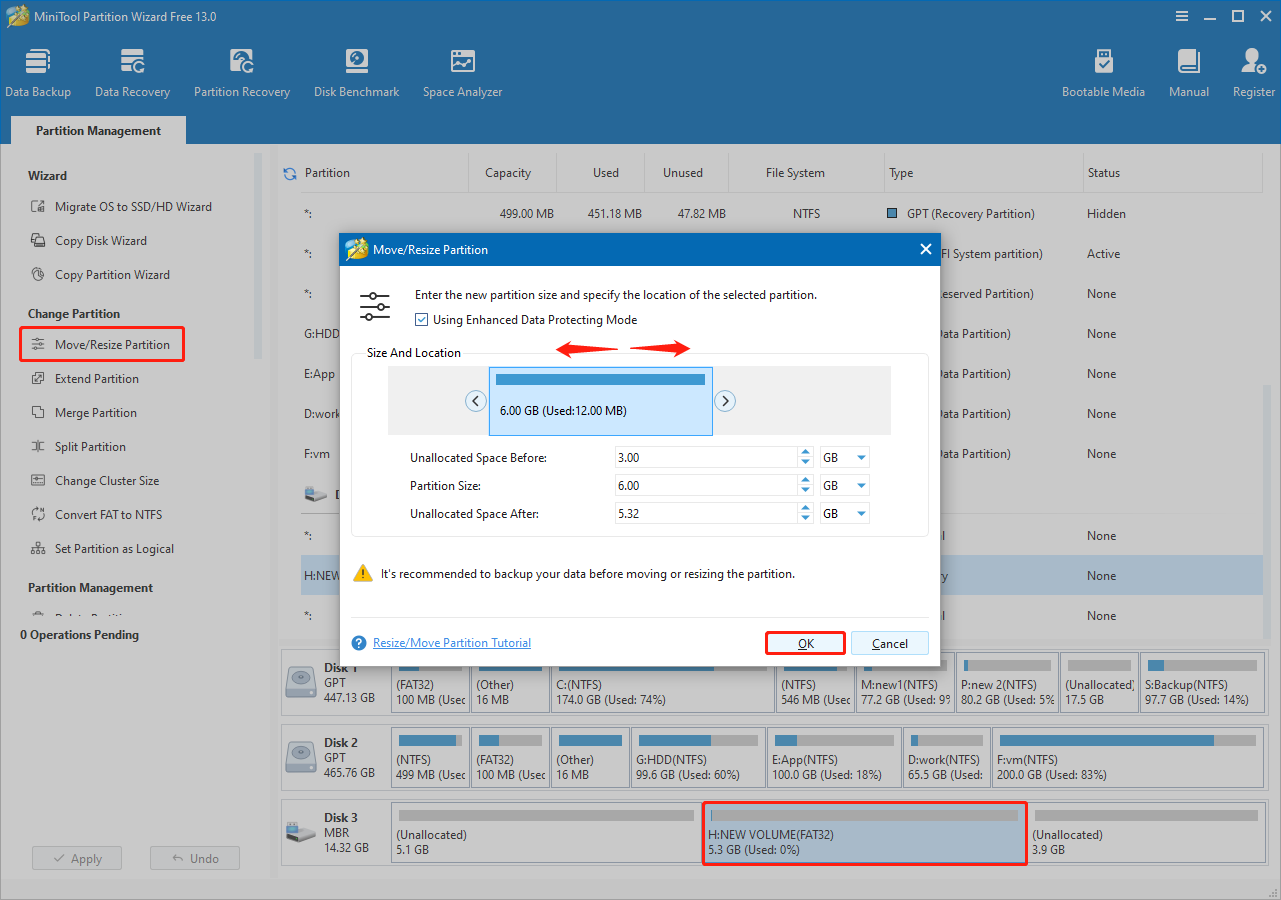Select Partition Recovery from toolbar
The width and height of the screenshot is (1281, 900).
pyautogui.click(x=241, y=70)
